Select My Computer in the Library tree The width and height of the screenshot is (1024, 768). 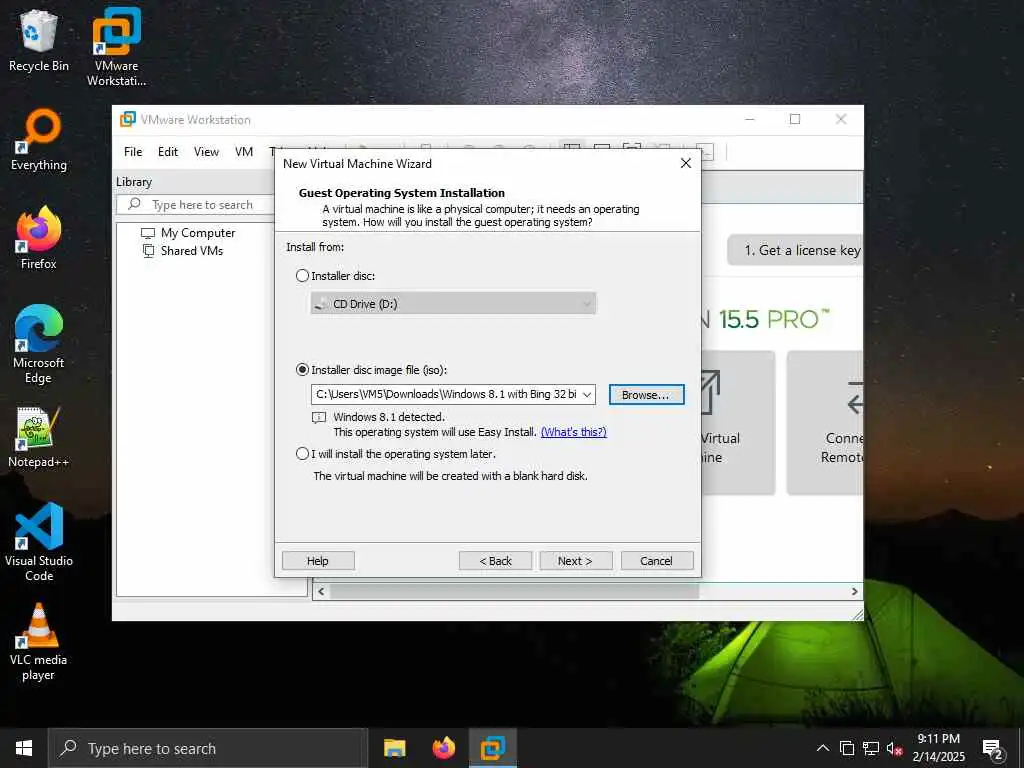pyautogui.click(x=198, y=232)
